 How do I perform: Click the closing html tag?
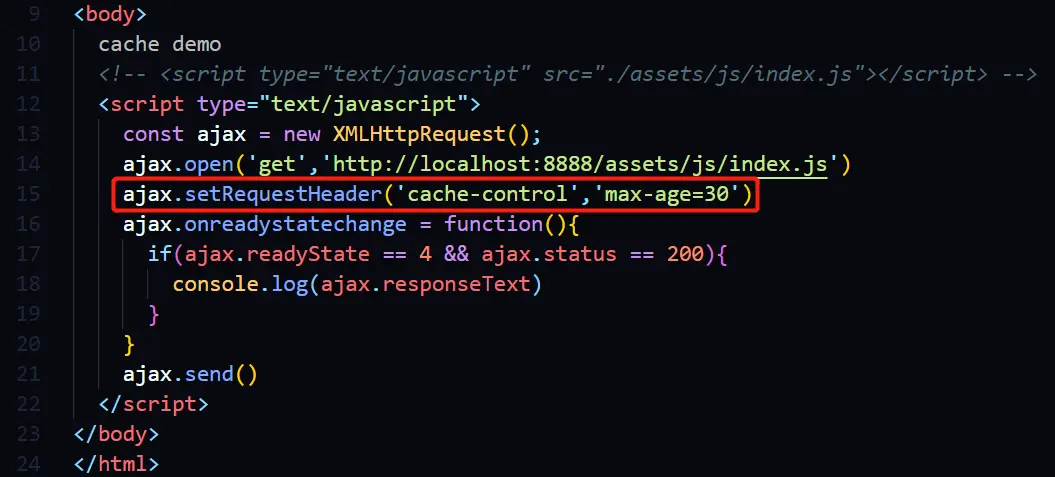pos(116,464)
